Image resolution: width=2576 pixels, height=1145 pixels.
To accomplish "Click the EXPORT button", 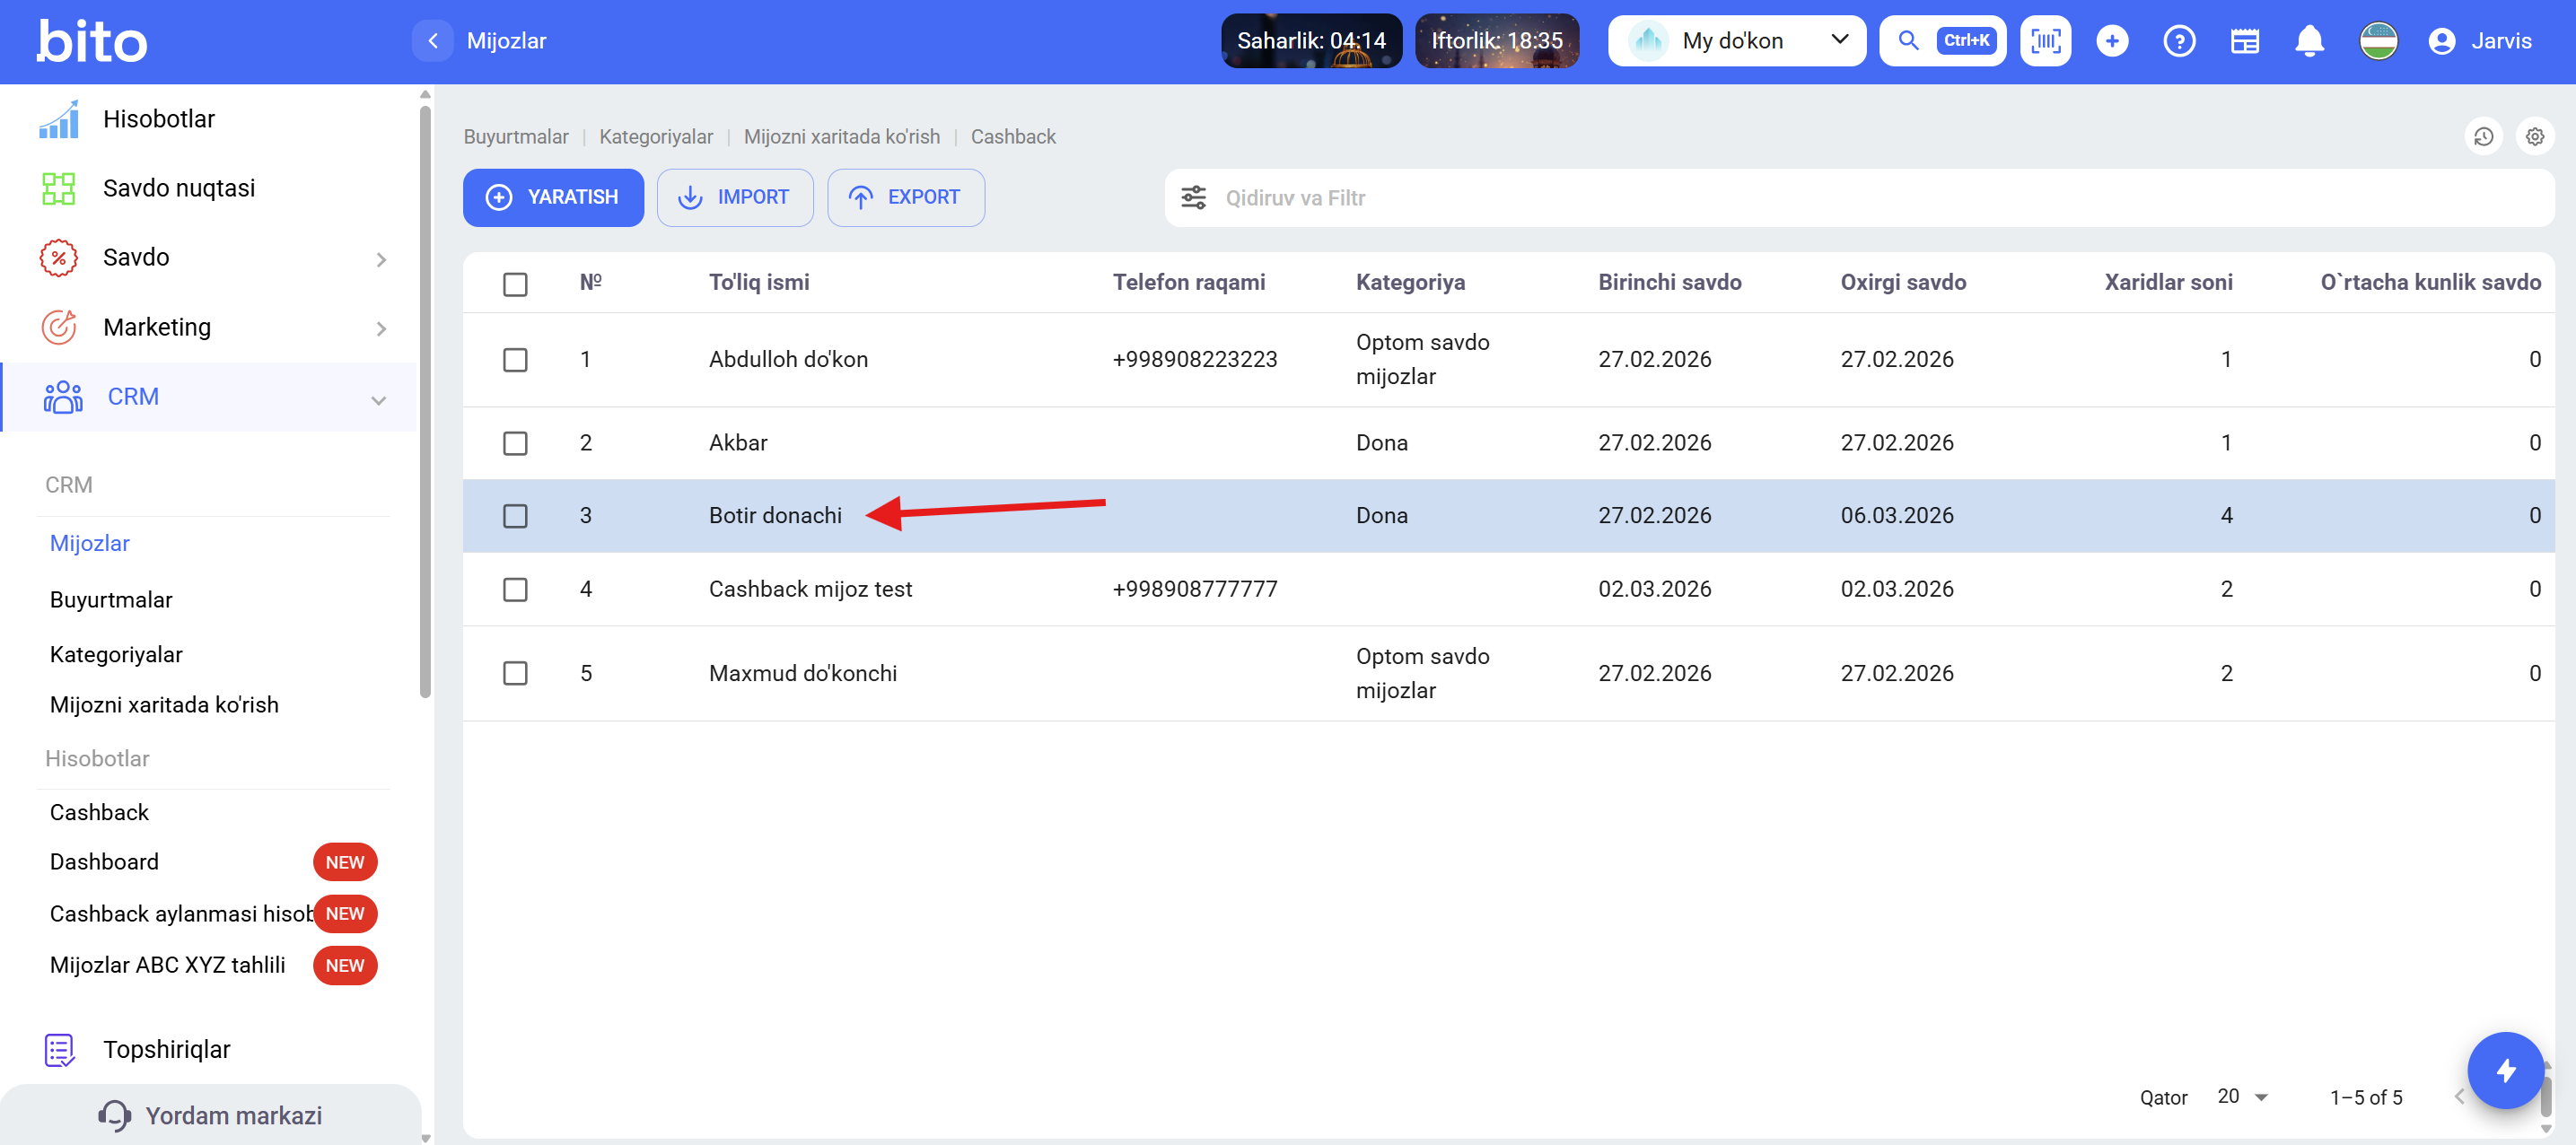I will [x=905, y=198].
